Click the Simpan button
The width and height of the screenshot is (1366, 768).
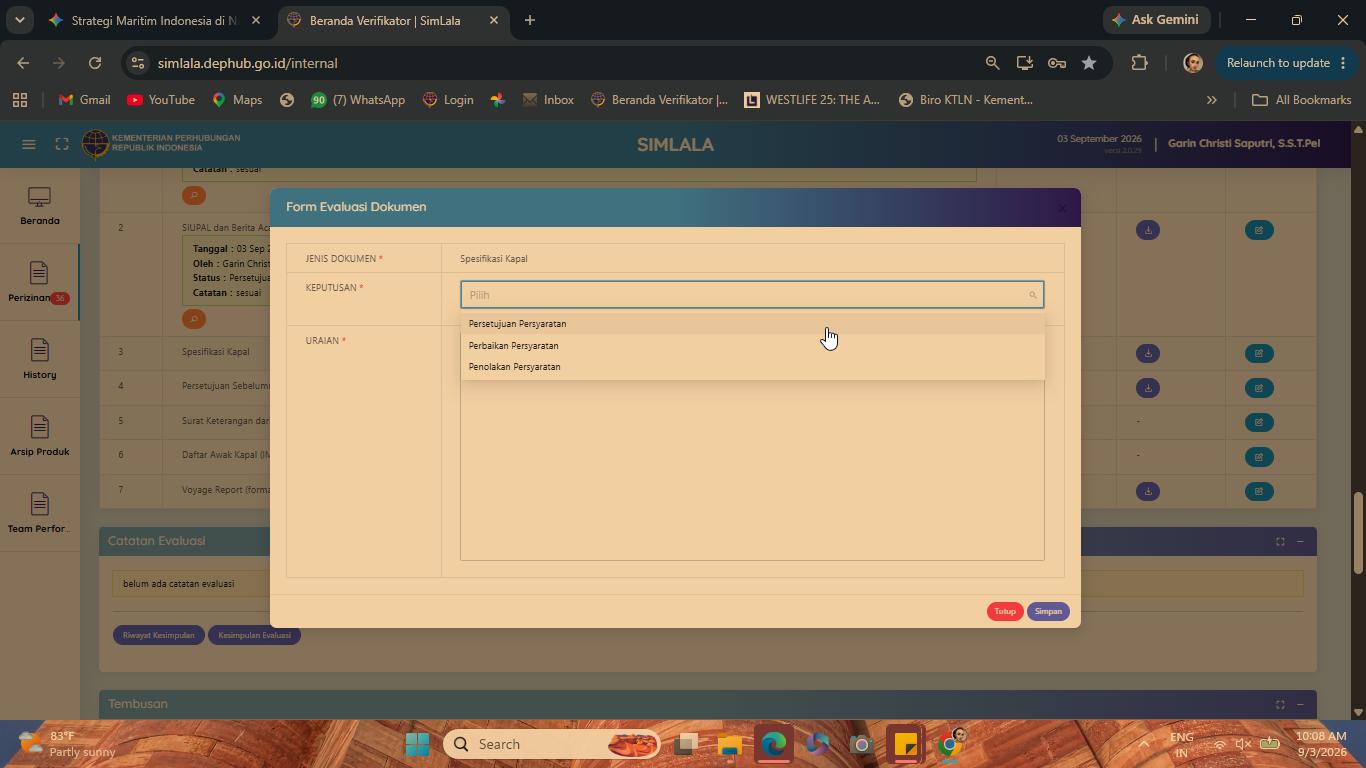(1048, 611)
